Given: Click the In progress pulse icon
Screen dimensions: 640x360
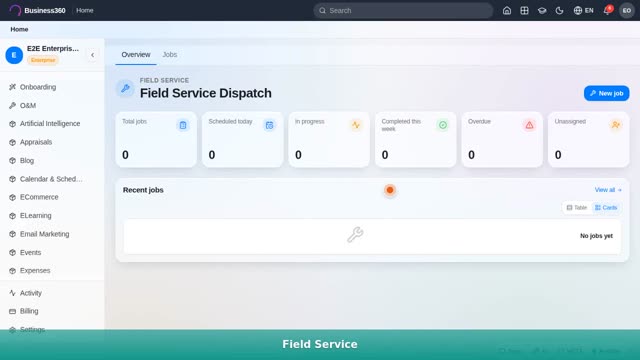Looking at the screenshot, I should coord(356,125).
